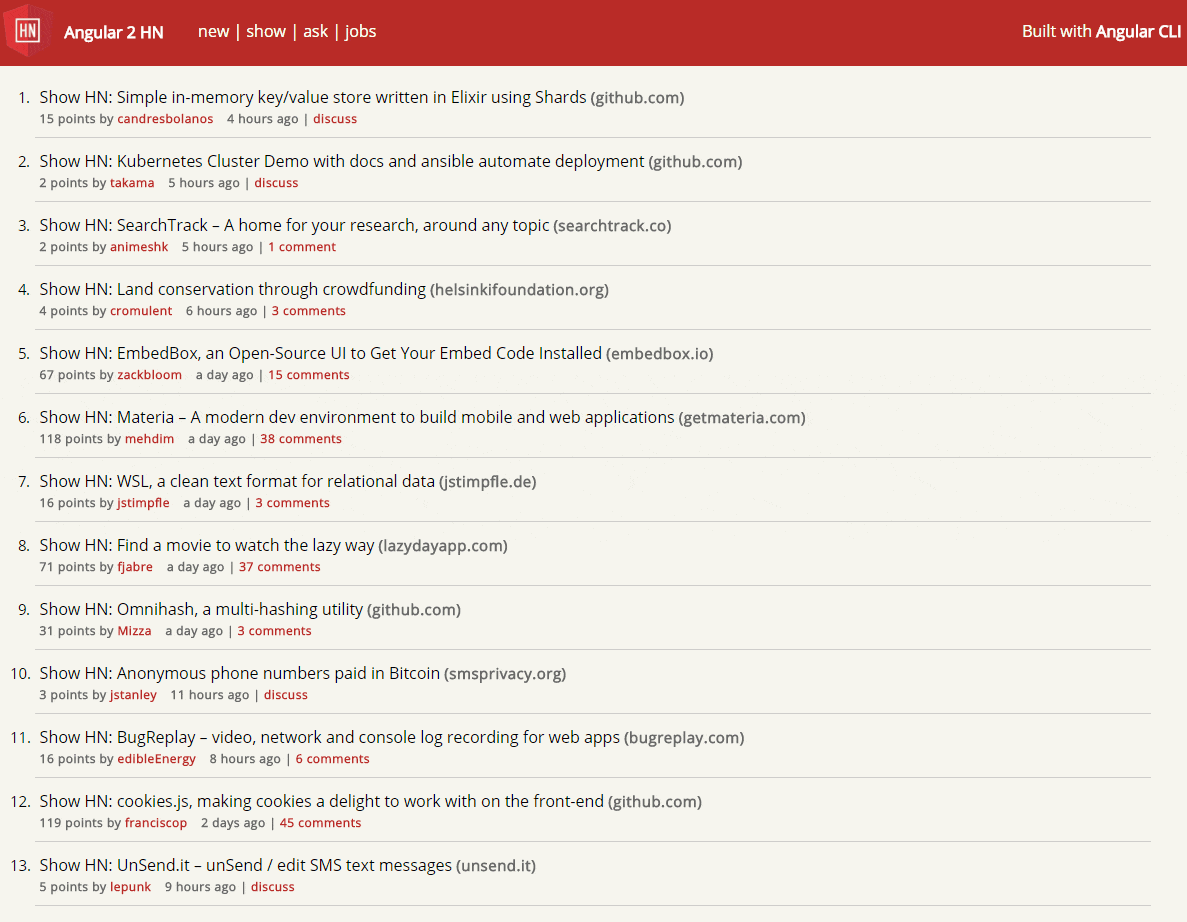Viewport: 1187px width, 922px height.
Task: Click the HN Angular logo icon
Action: (28, 30)
